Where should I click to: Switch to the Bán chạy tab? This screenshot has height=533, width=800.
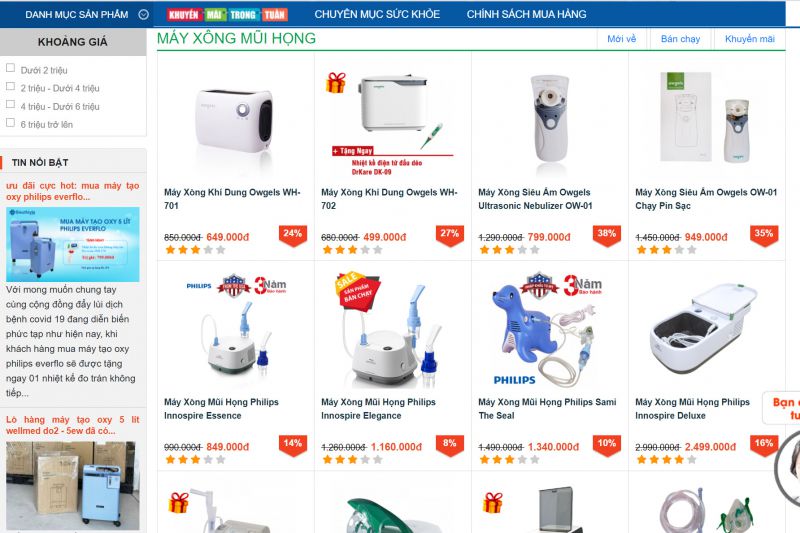coord(681,39)
